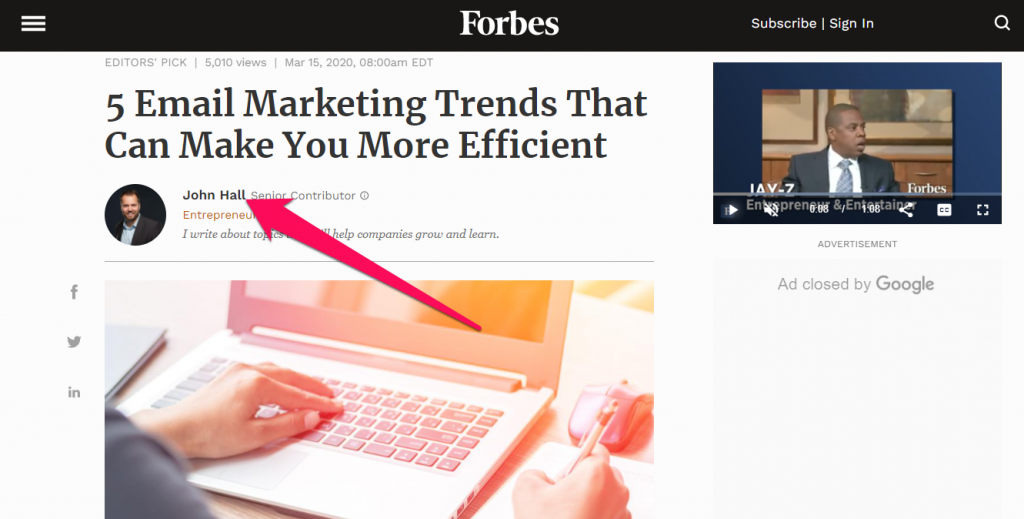Click the laptop article hero image
The height and width of the screenshot is (519, 1024).
(x=379, y=400)
